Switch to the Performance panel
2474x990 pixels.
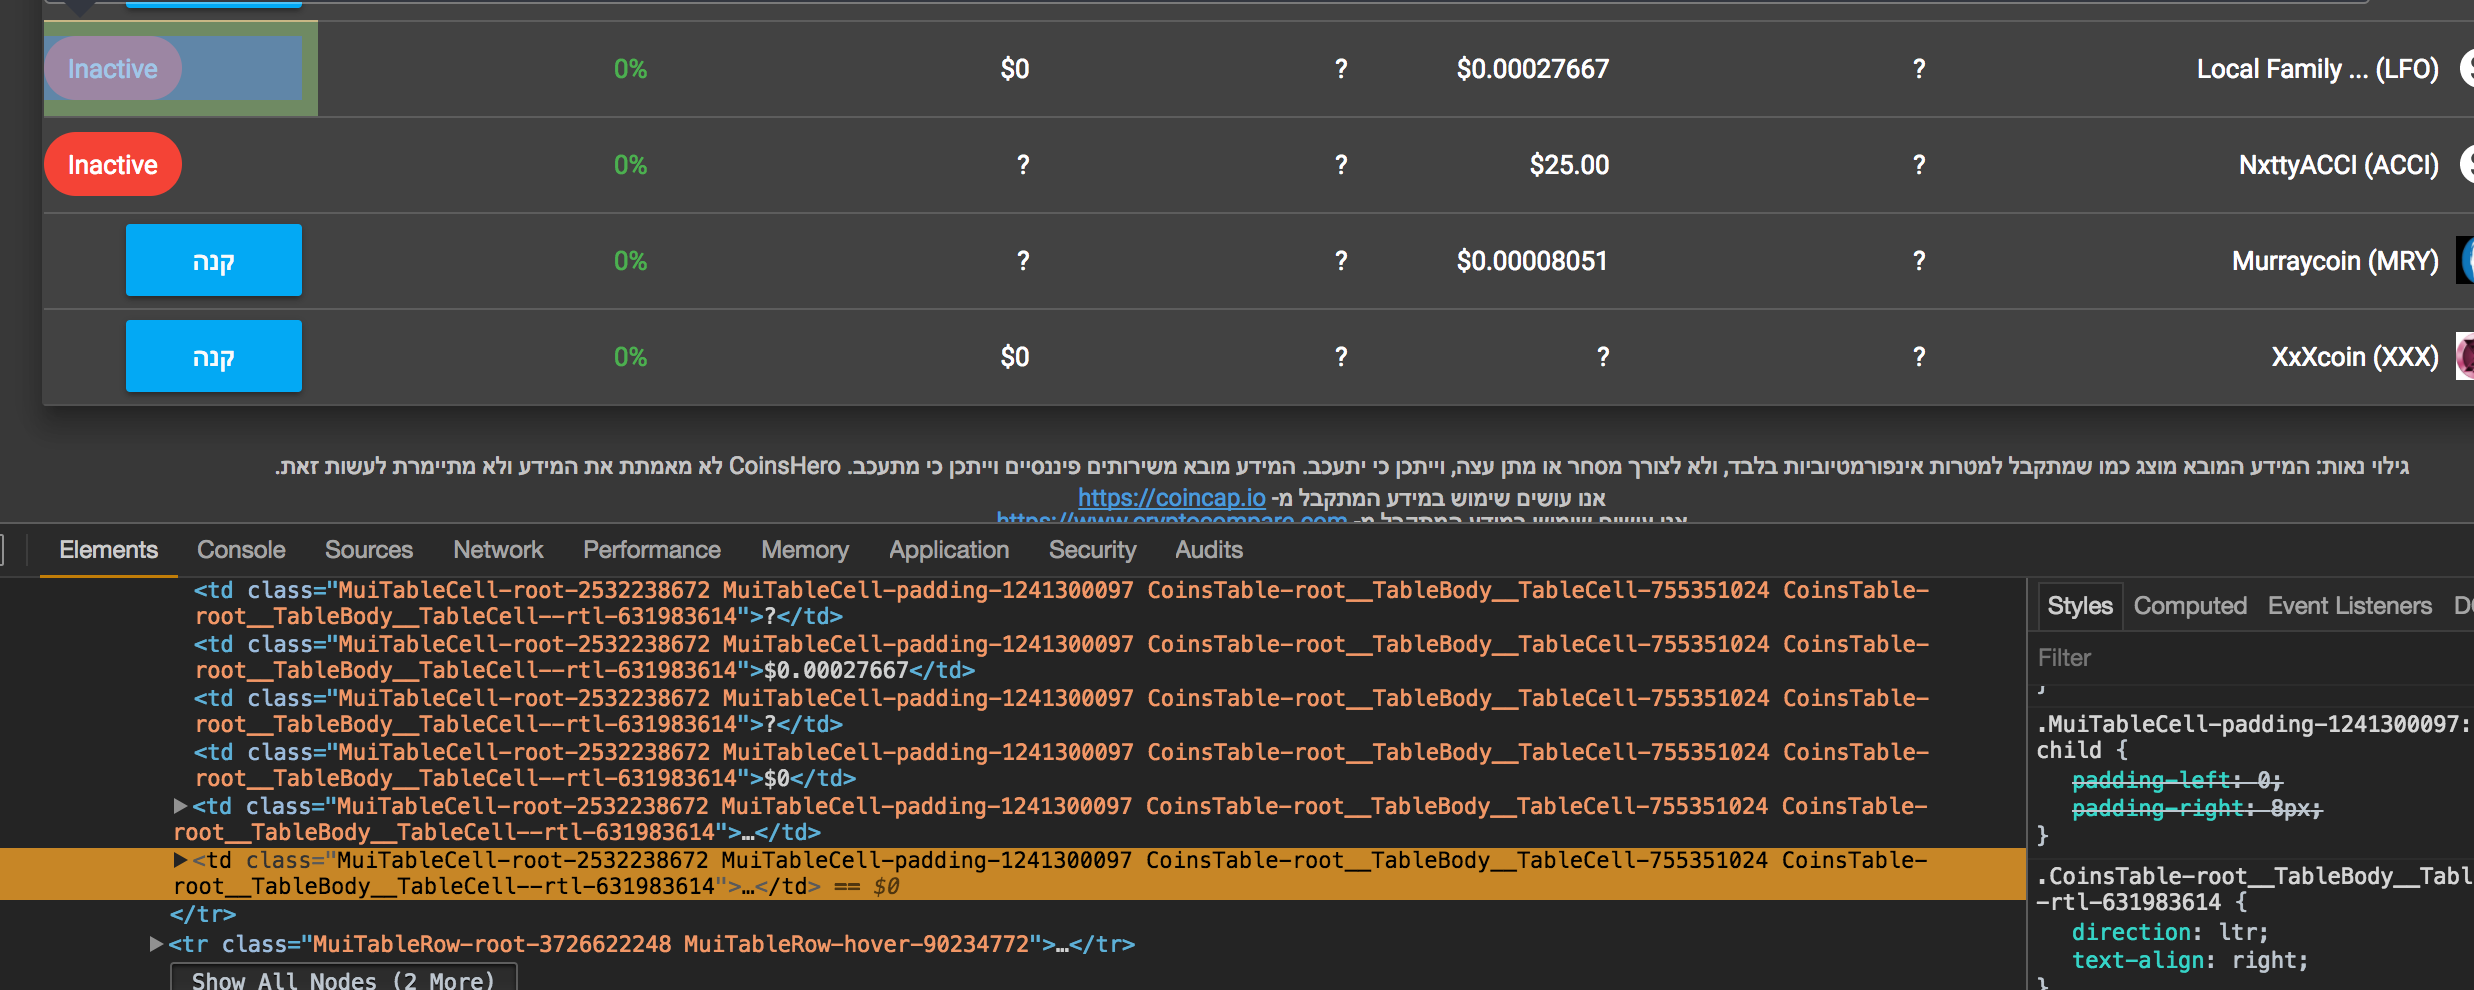tap(651, 549)
